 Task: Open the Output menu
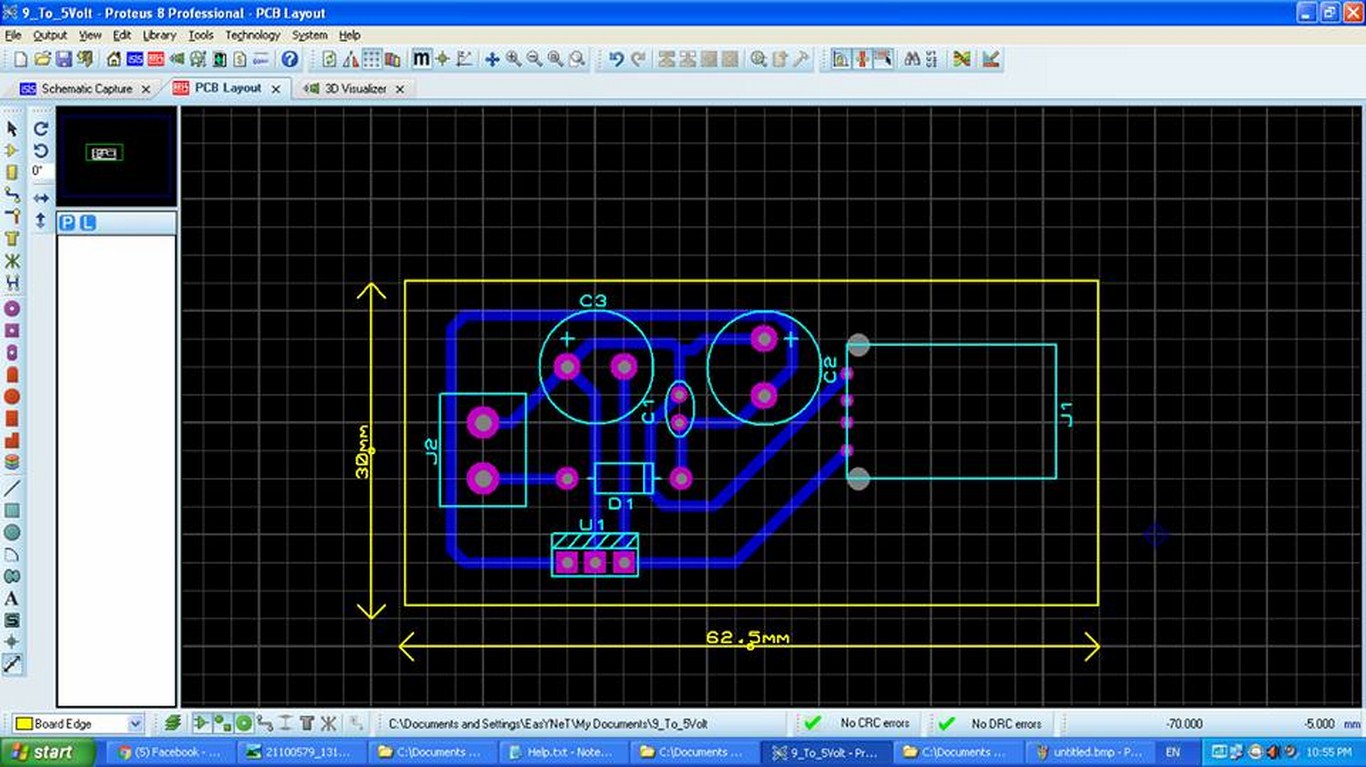point(50,35)
